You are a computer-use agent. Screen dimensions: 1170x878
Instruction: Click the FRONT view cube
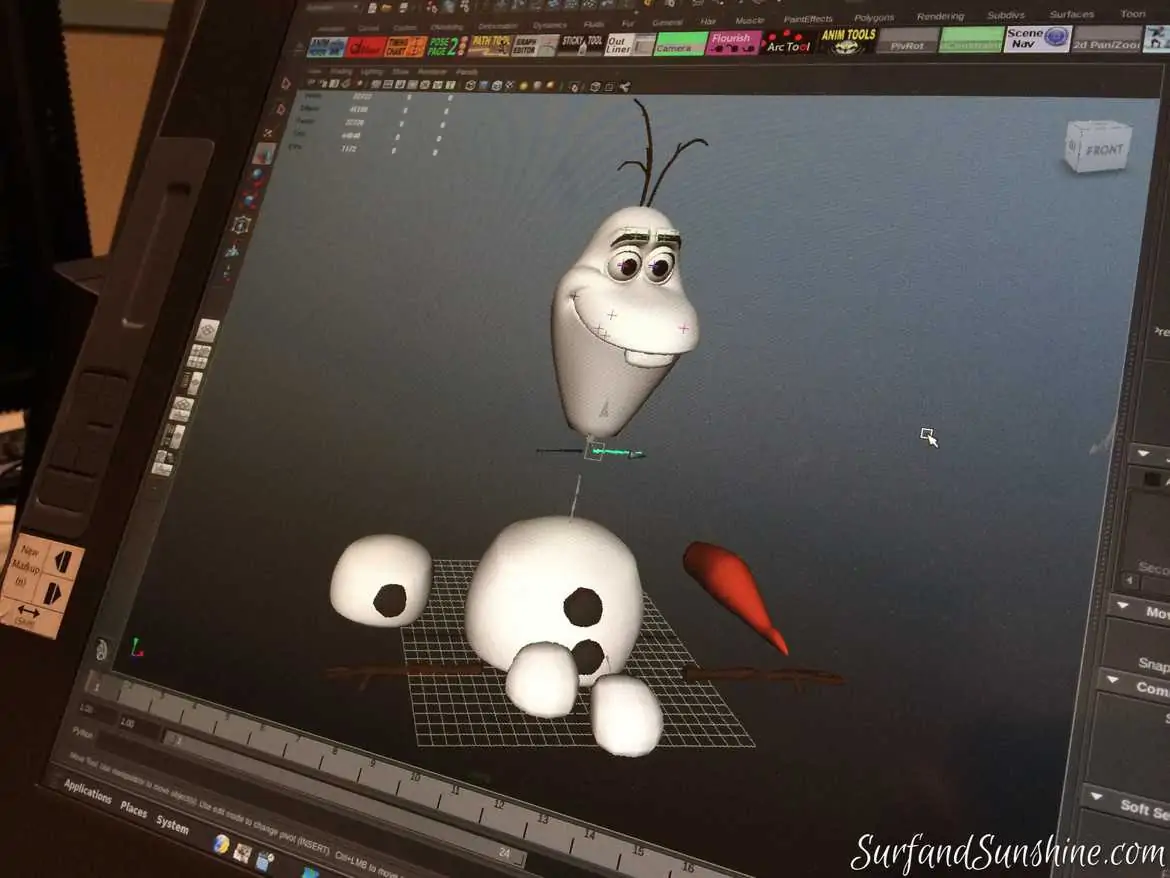pyautogui.click(x=1097, y=147)
